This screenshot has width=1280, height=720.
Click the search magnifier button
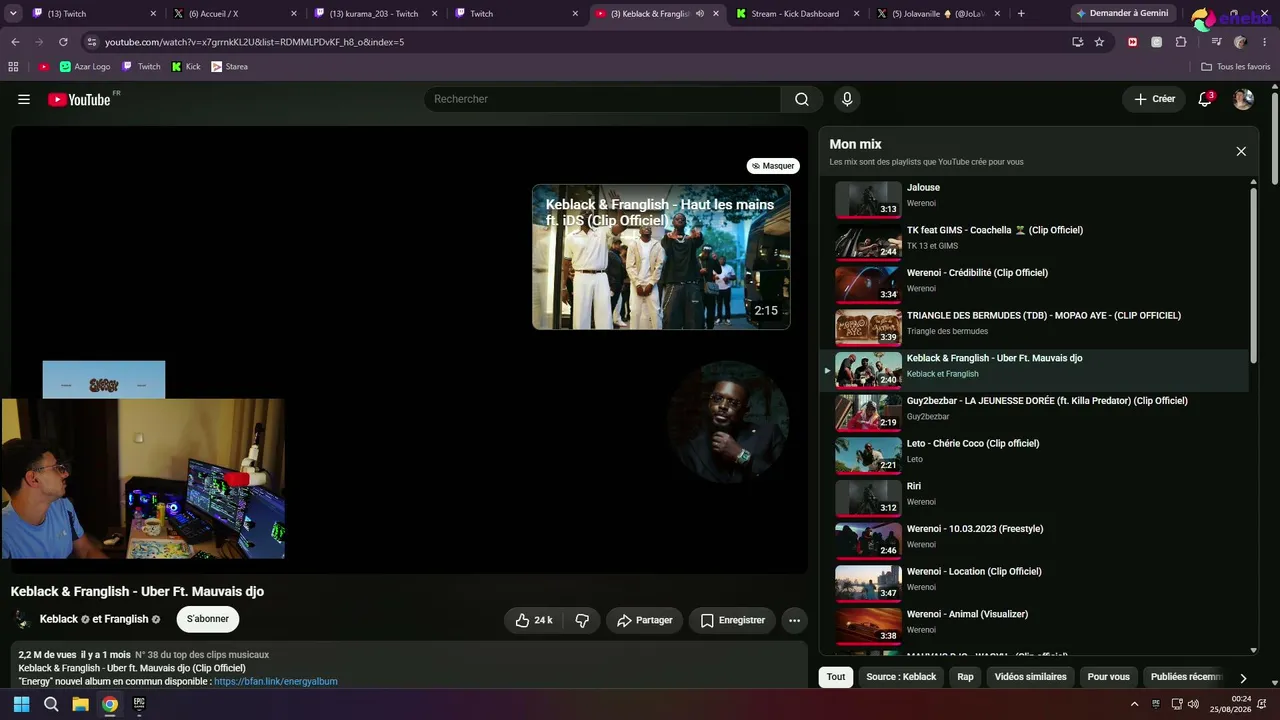tap(802, 99)
